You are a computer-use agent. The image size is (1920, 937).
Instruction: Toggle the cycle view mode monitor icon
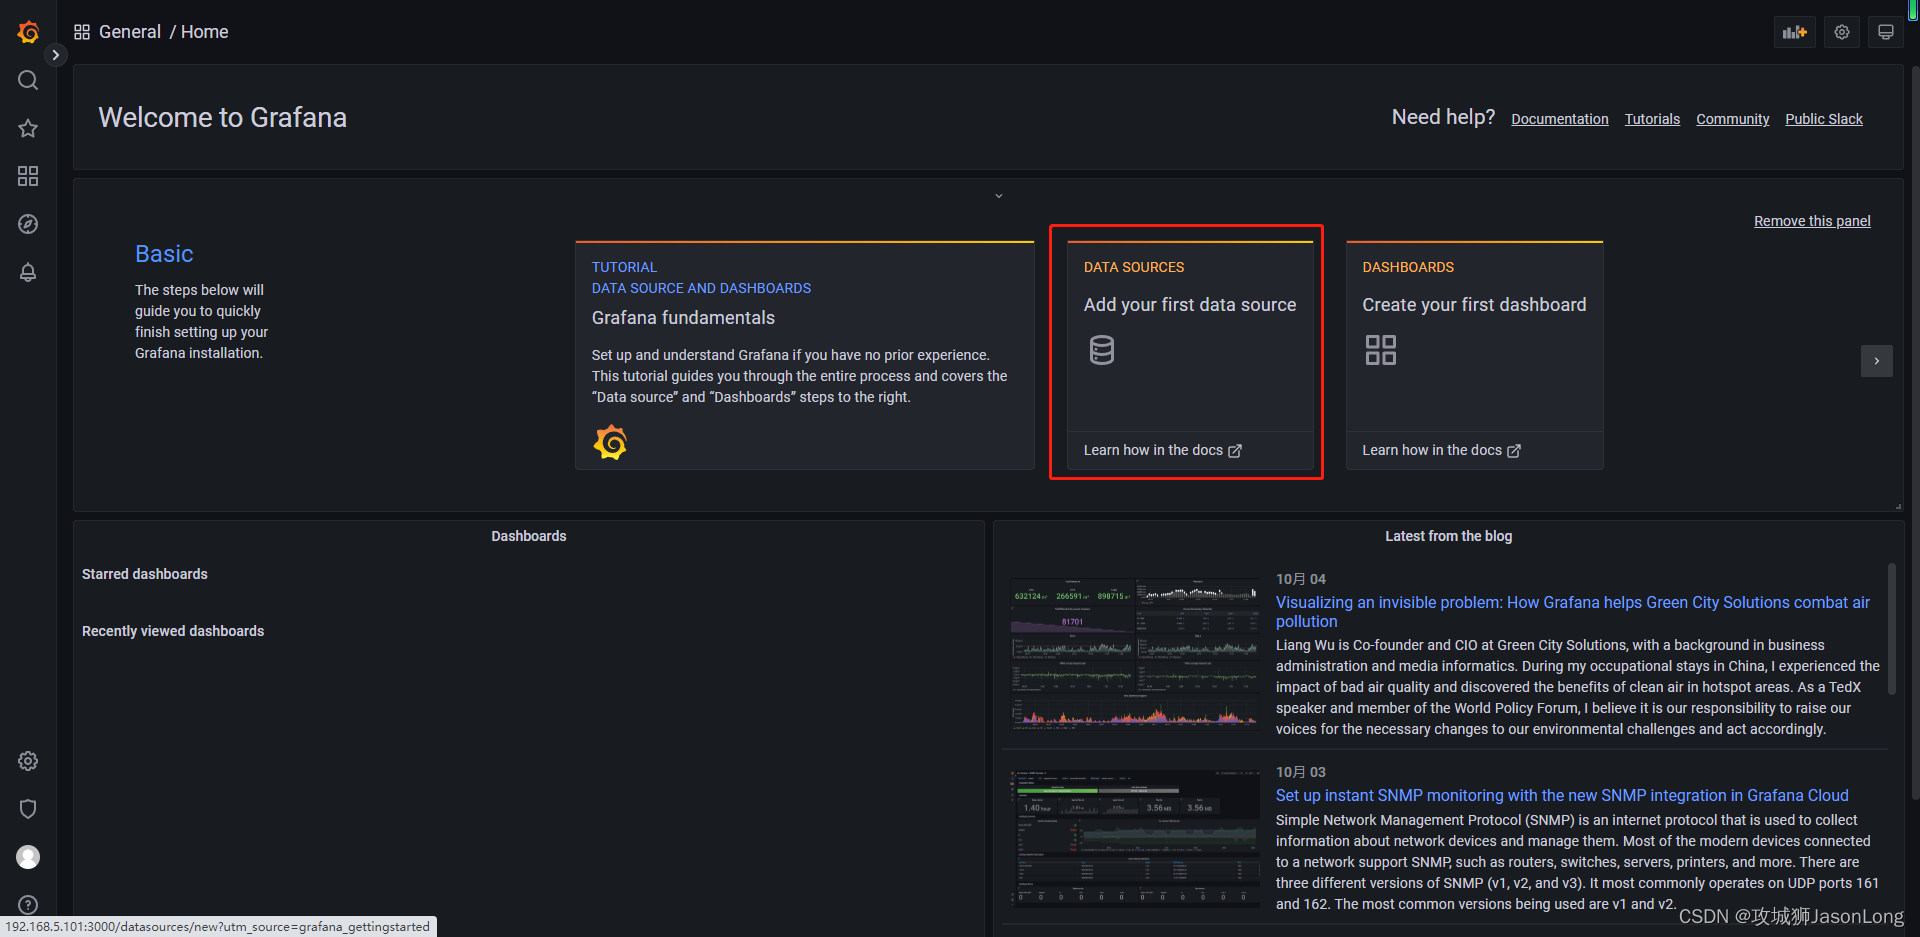coord(1886,32)
